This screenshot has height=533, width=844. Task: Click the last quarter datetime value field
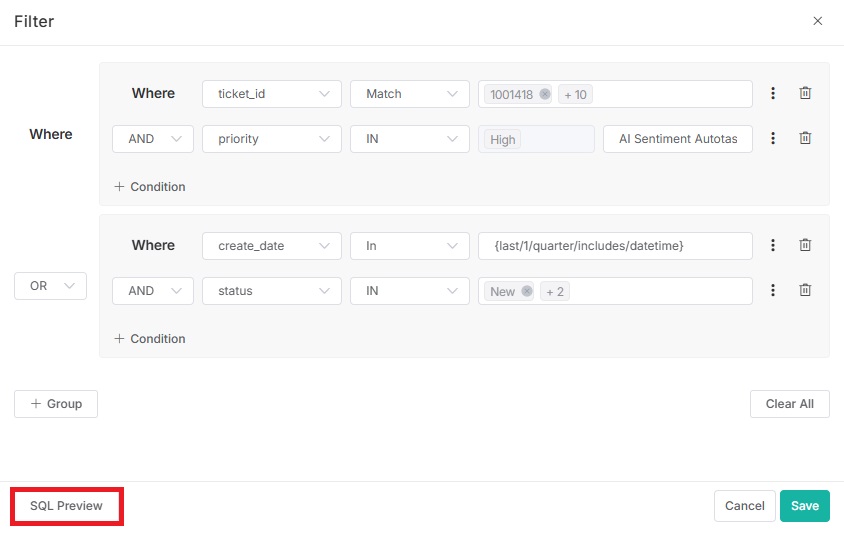[615, 246]
